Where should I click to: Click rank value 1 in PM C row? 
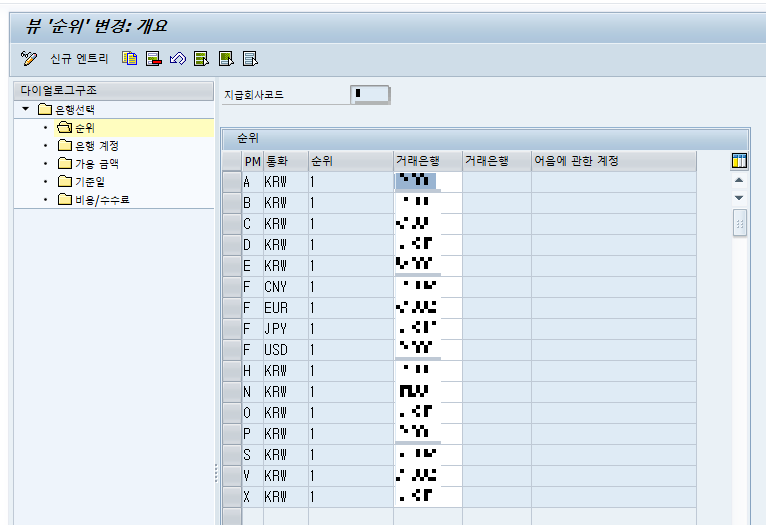pos(351,224)
